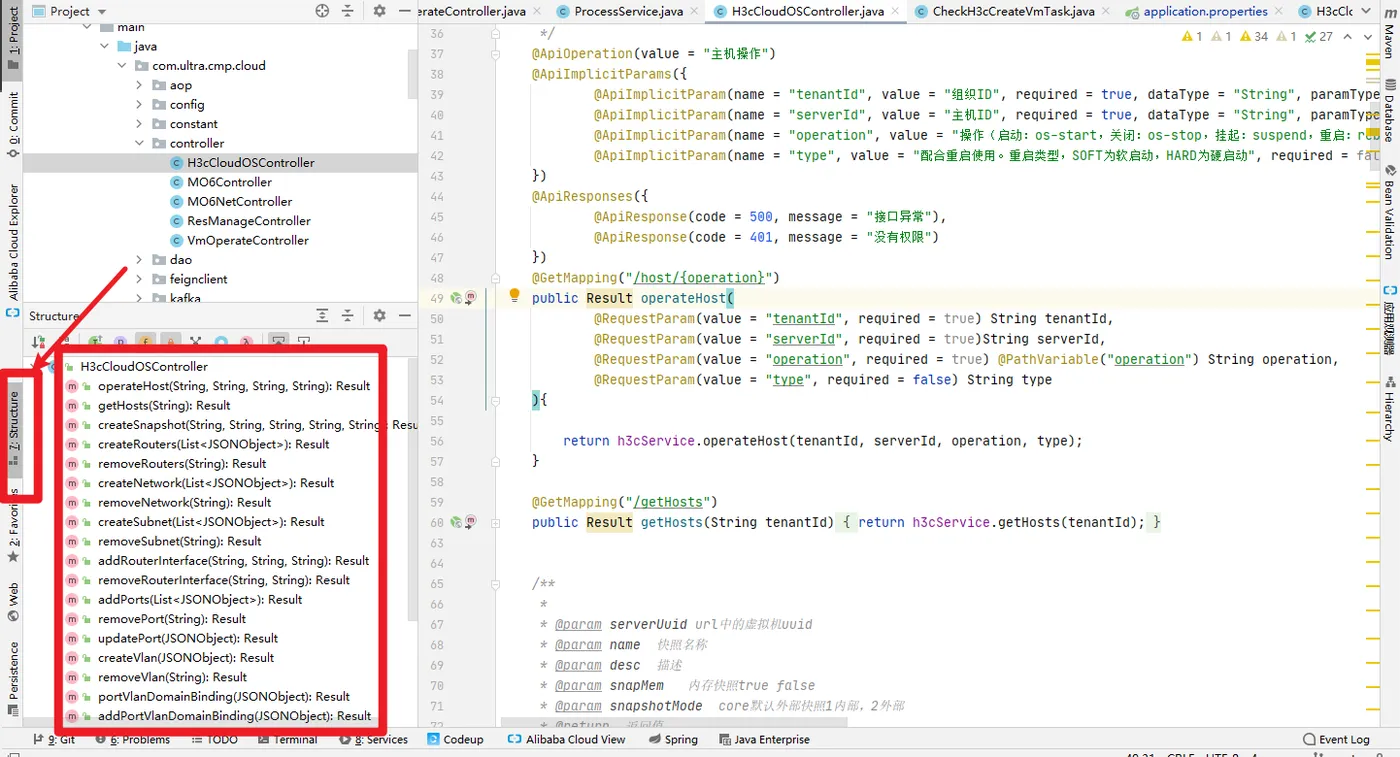Open Project panel settings gear
The image size is (1400, 757).
click(379, 11)
